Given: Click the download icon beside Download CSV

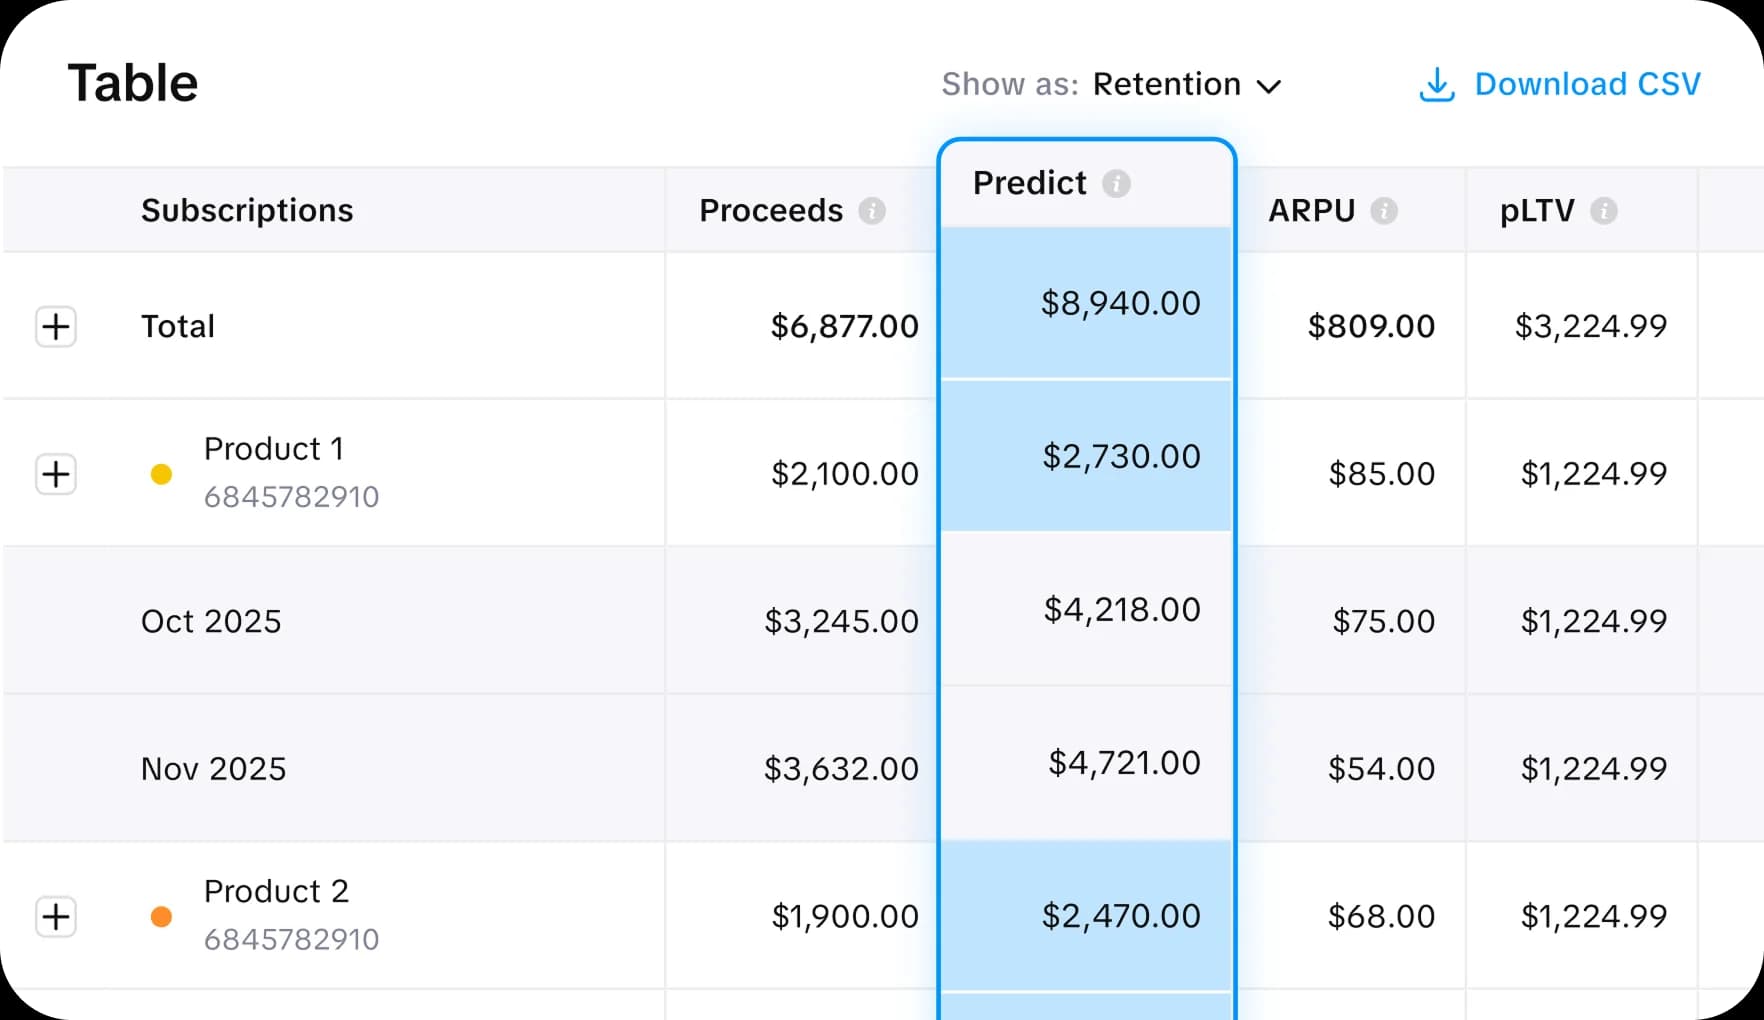Looking at the screenshot, I should click(1435, 85).
